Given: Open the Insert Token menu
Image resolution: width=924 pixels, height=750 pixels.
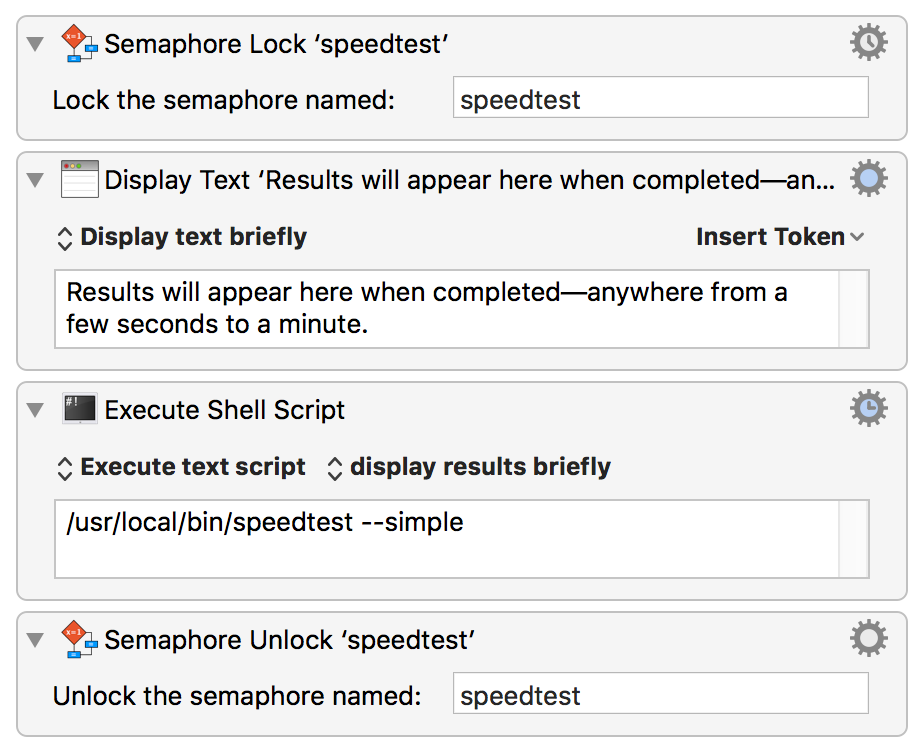Looking at the screenshot, I should (x=780, y=237).
